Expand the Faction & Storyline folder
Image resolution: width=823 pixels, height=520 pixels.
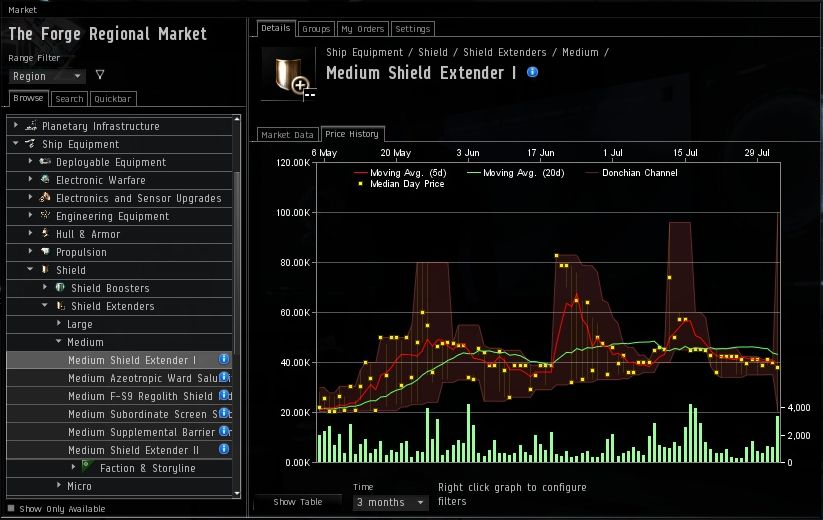(73, 468)
